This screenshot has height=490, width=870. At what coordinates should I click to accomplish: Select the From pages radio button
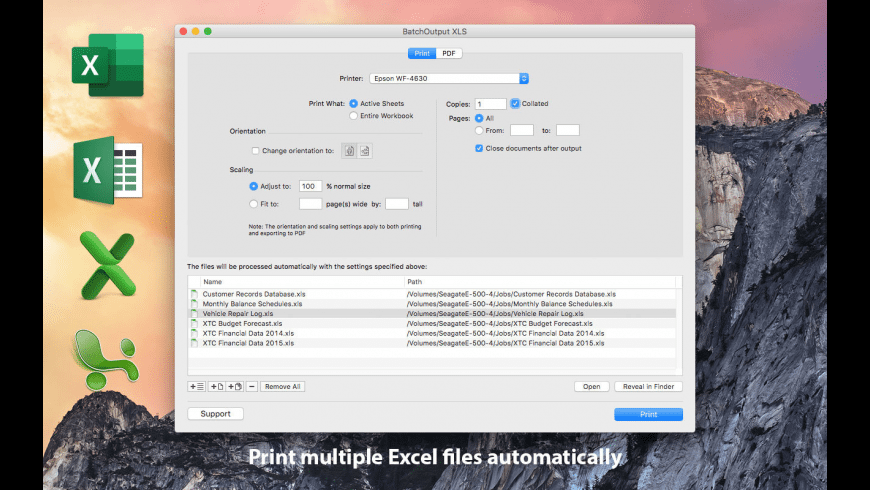[479, 130]
